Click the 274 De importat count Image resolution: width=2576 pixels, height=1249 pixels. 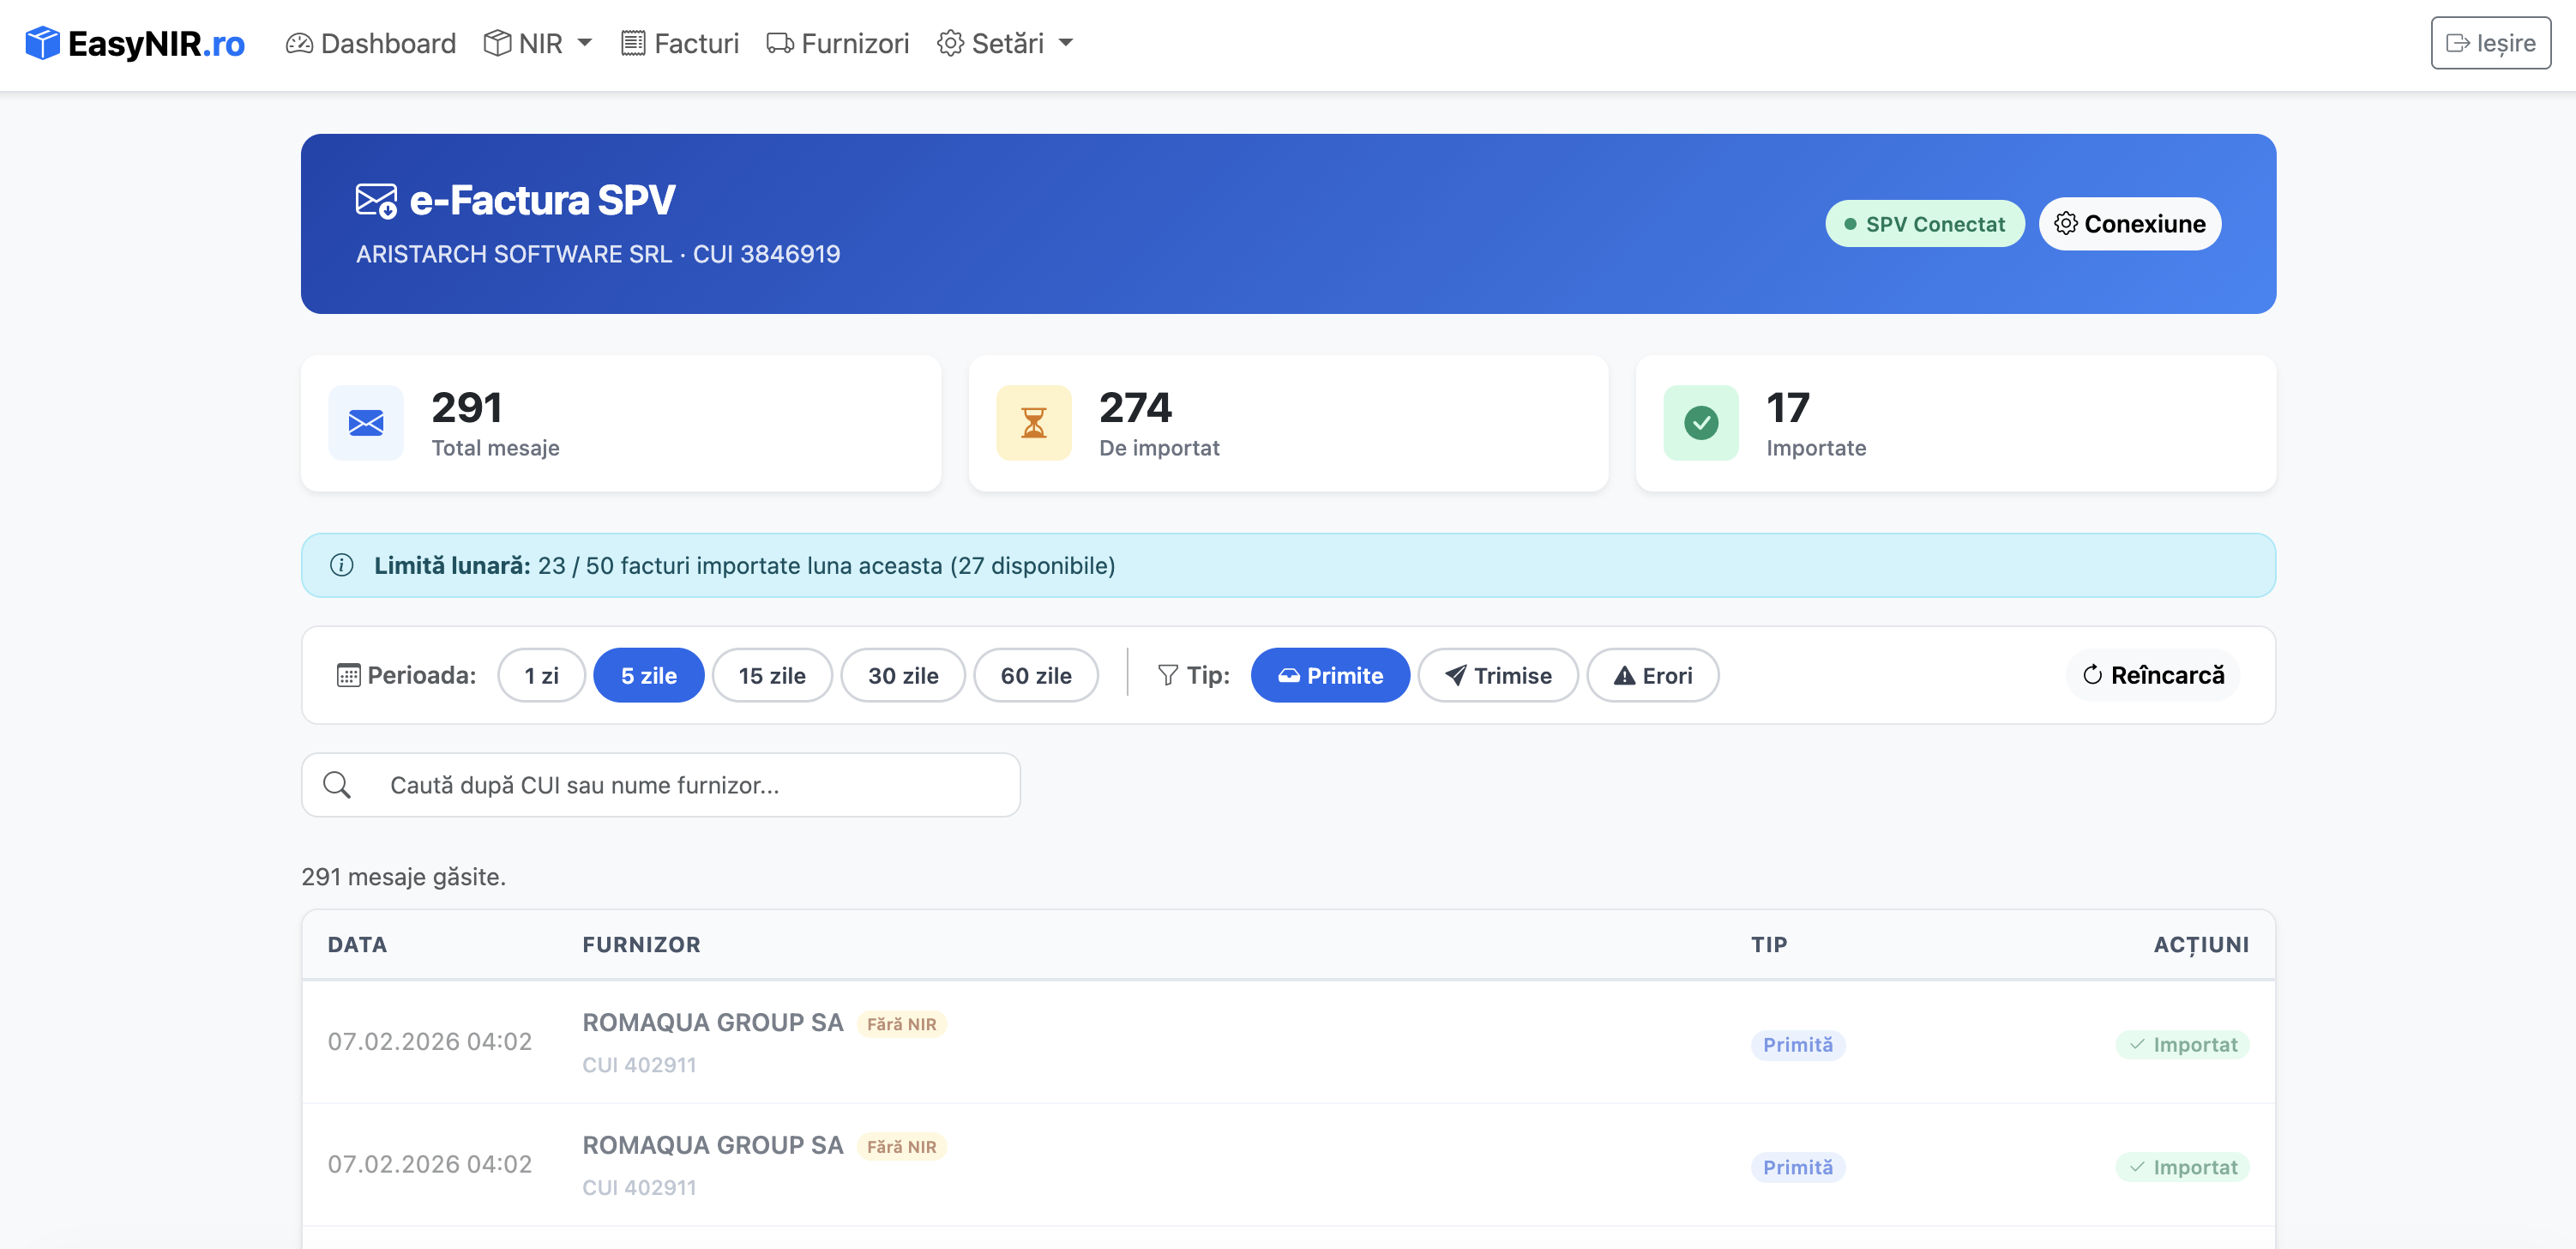(x=1135, y=408)
